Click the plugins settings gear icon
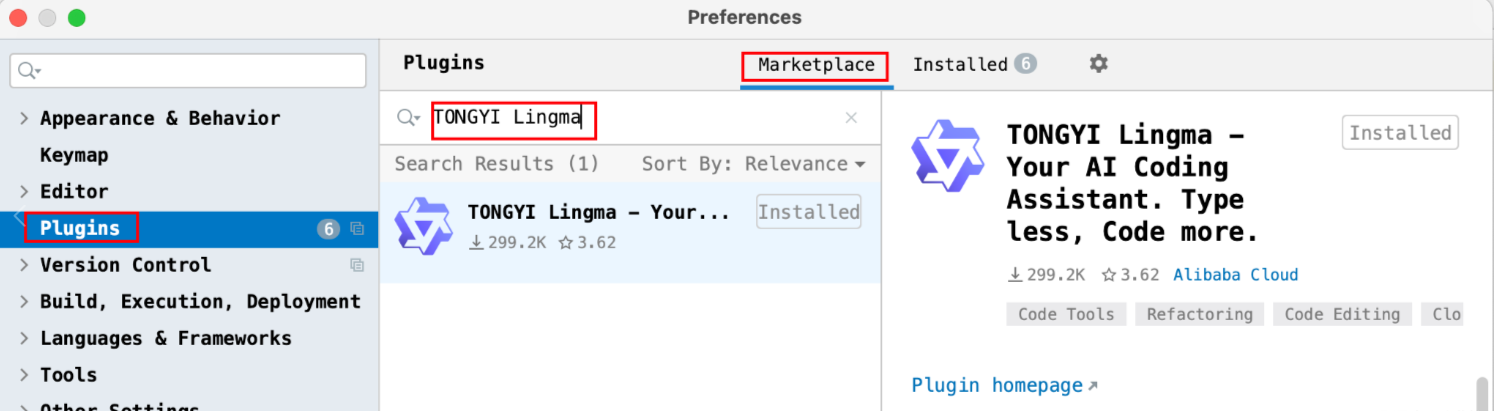The width and height of the screenshot is (1494, 411). [x=1098, y=64]
